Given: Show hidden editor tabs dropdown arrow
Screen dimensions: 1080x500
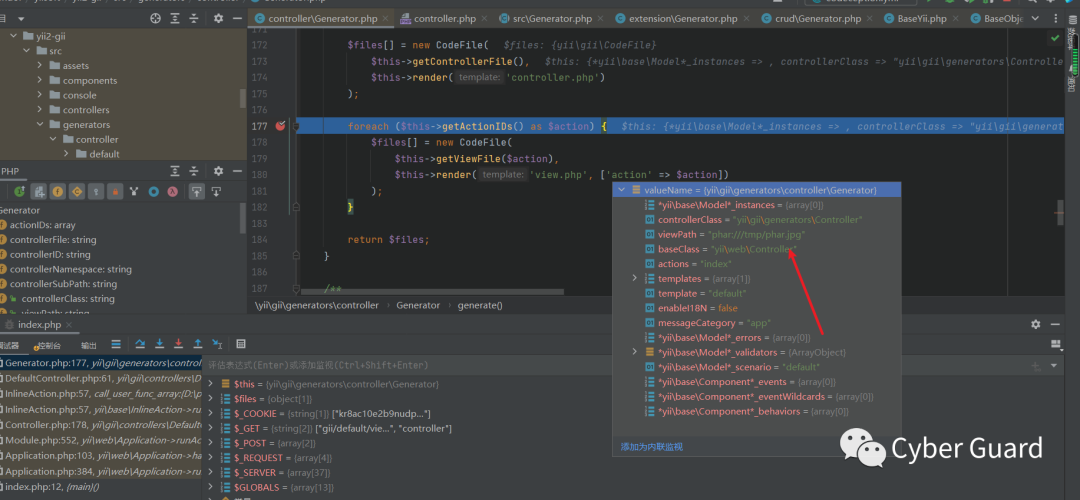Looking at the screenshot, I should 1037,19.
